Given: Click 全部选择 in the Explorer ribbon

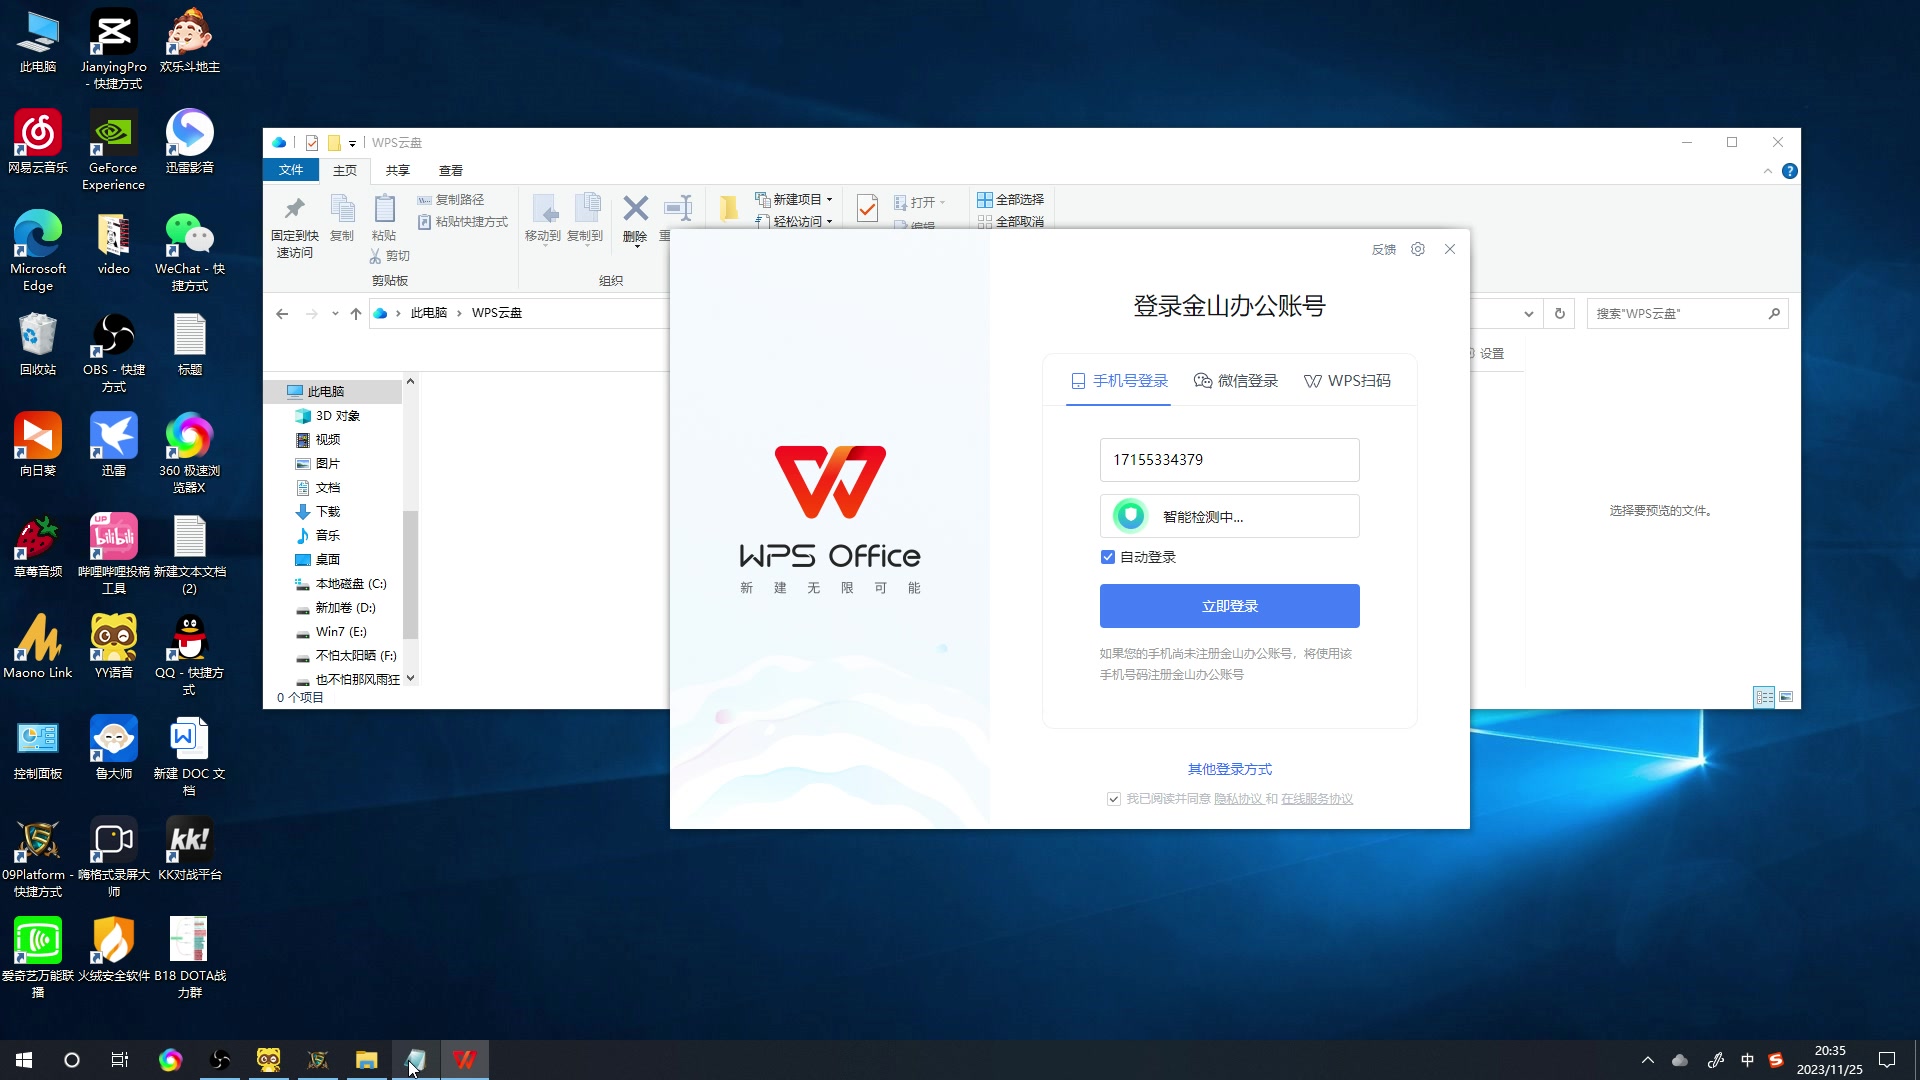Looking at the screenshot, I should [x=1010, y=200].
